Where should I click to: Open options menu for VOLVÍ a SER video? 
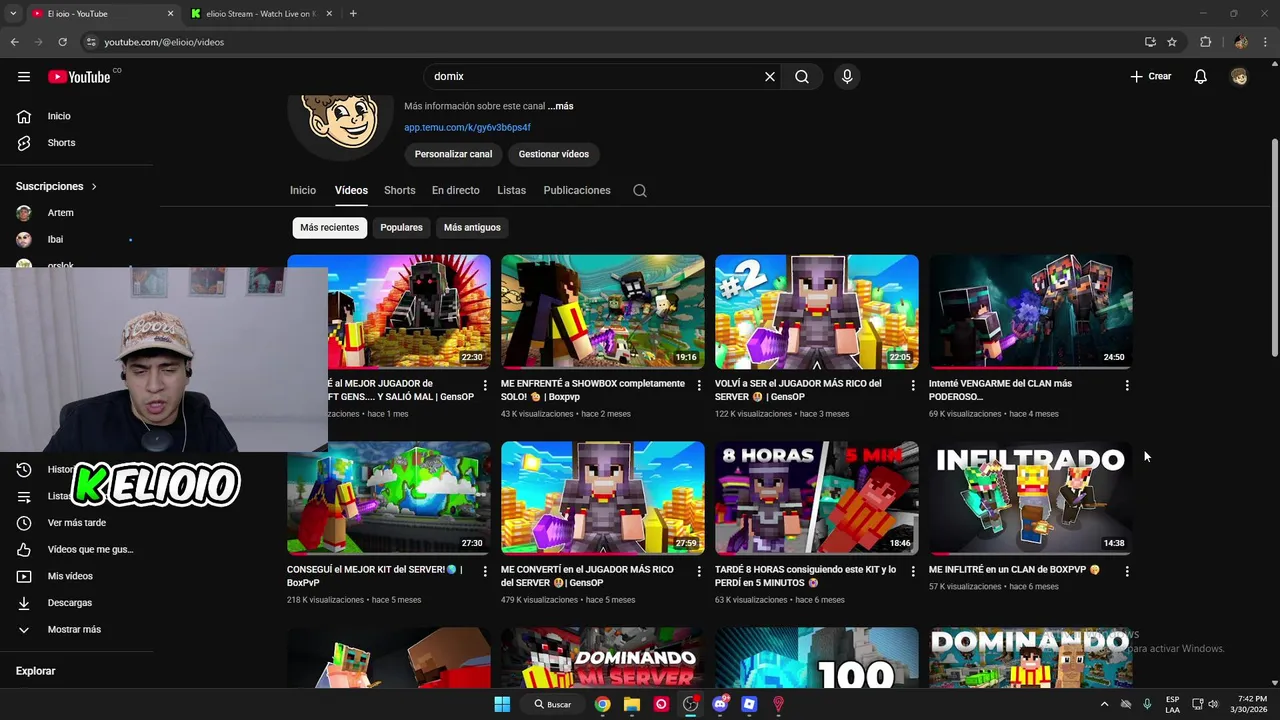(x=913, y=385)
